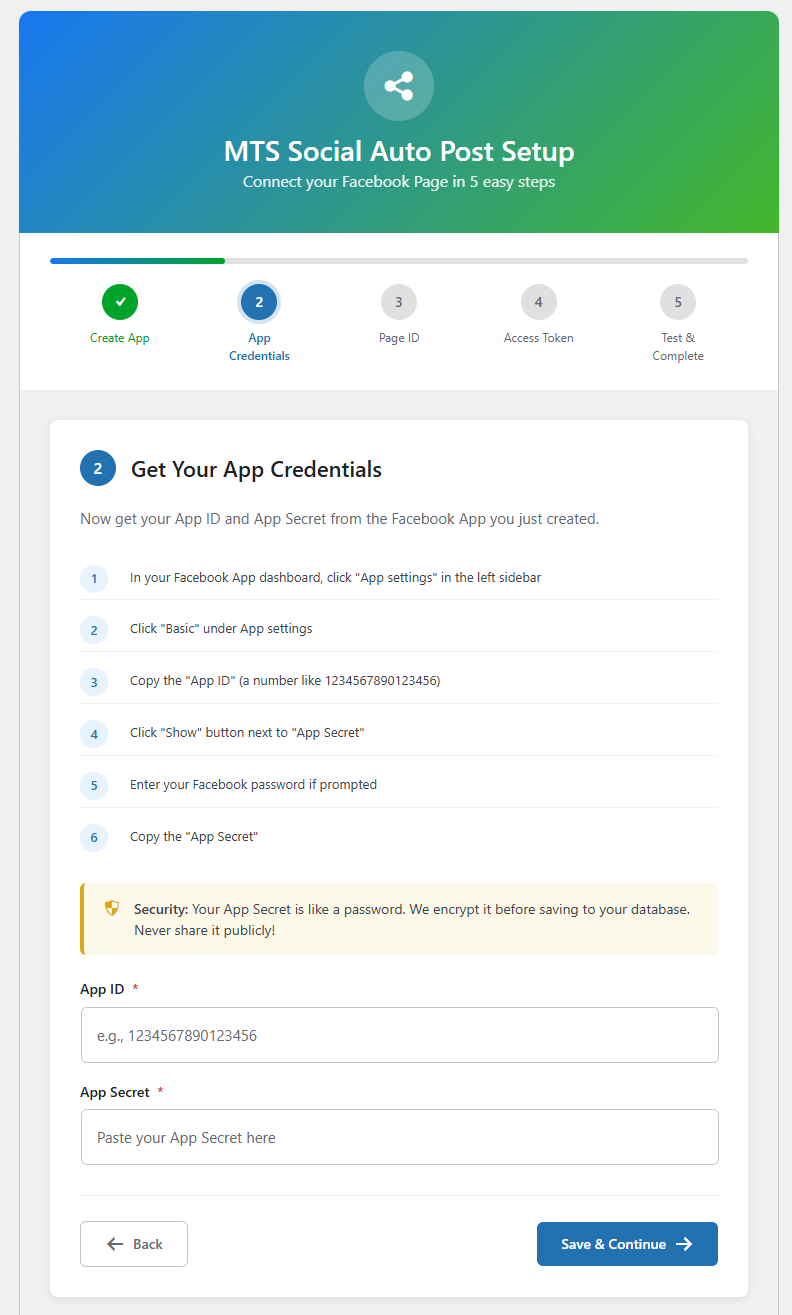Click inside the App ID input field

(x=398, y=1034)
